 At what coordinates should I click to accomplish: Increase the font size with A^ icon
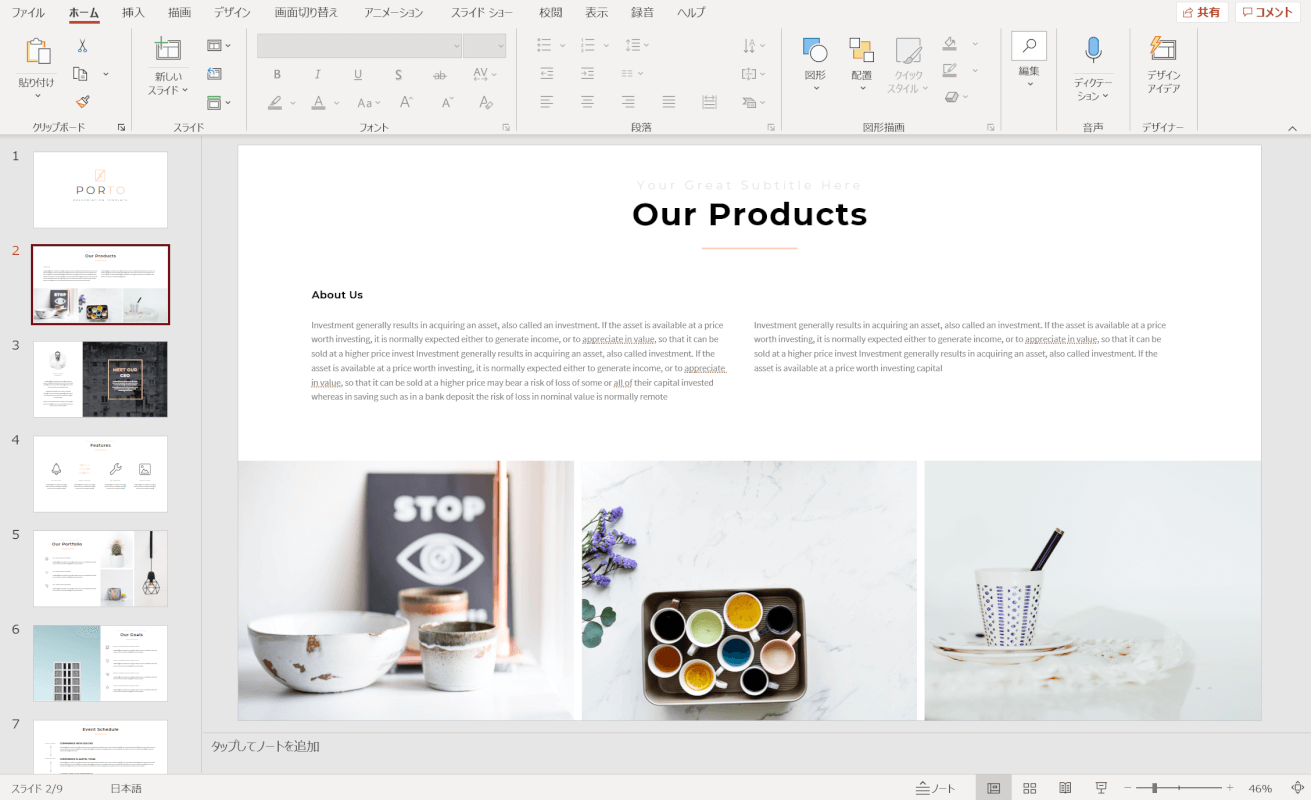pyautogui.click(x=406, y=102)
